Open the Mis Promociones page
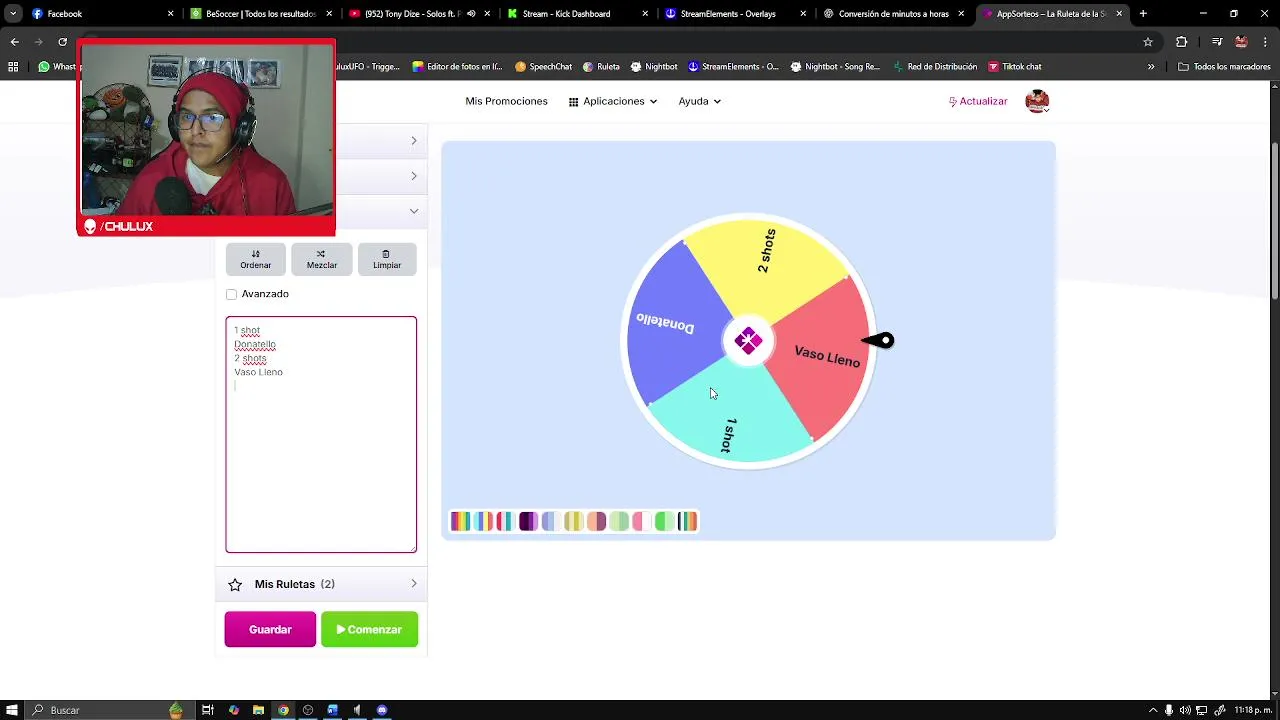Image resolution: width=1280 pixels, height=720 pixels. (506, 101)
